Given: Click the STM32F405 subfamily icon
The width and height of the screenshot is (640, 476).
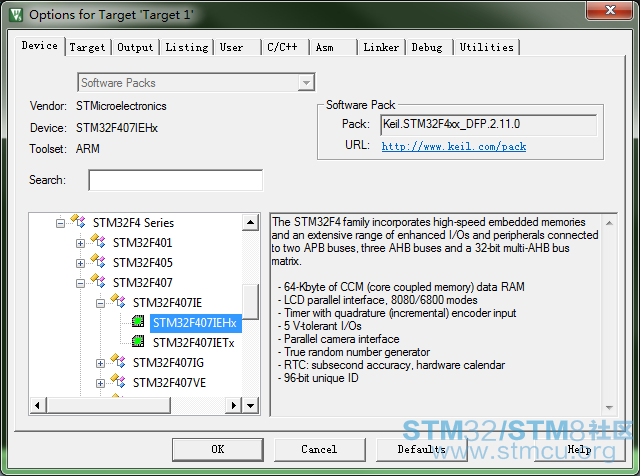Looking at the screenshot, I should [x=98, y=261].
